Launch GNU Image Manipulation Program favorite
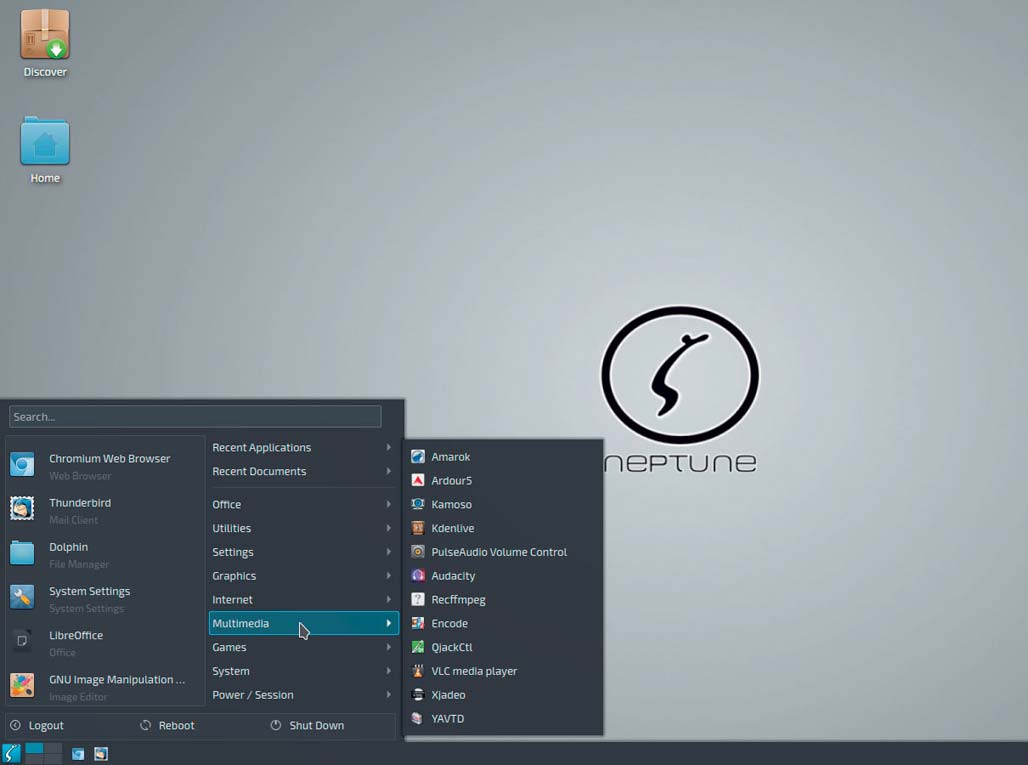Viewport: 1028px width, 765px height. [x=105, y=687]
